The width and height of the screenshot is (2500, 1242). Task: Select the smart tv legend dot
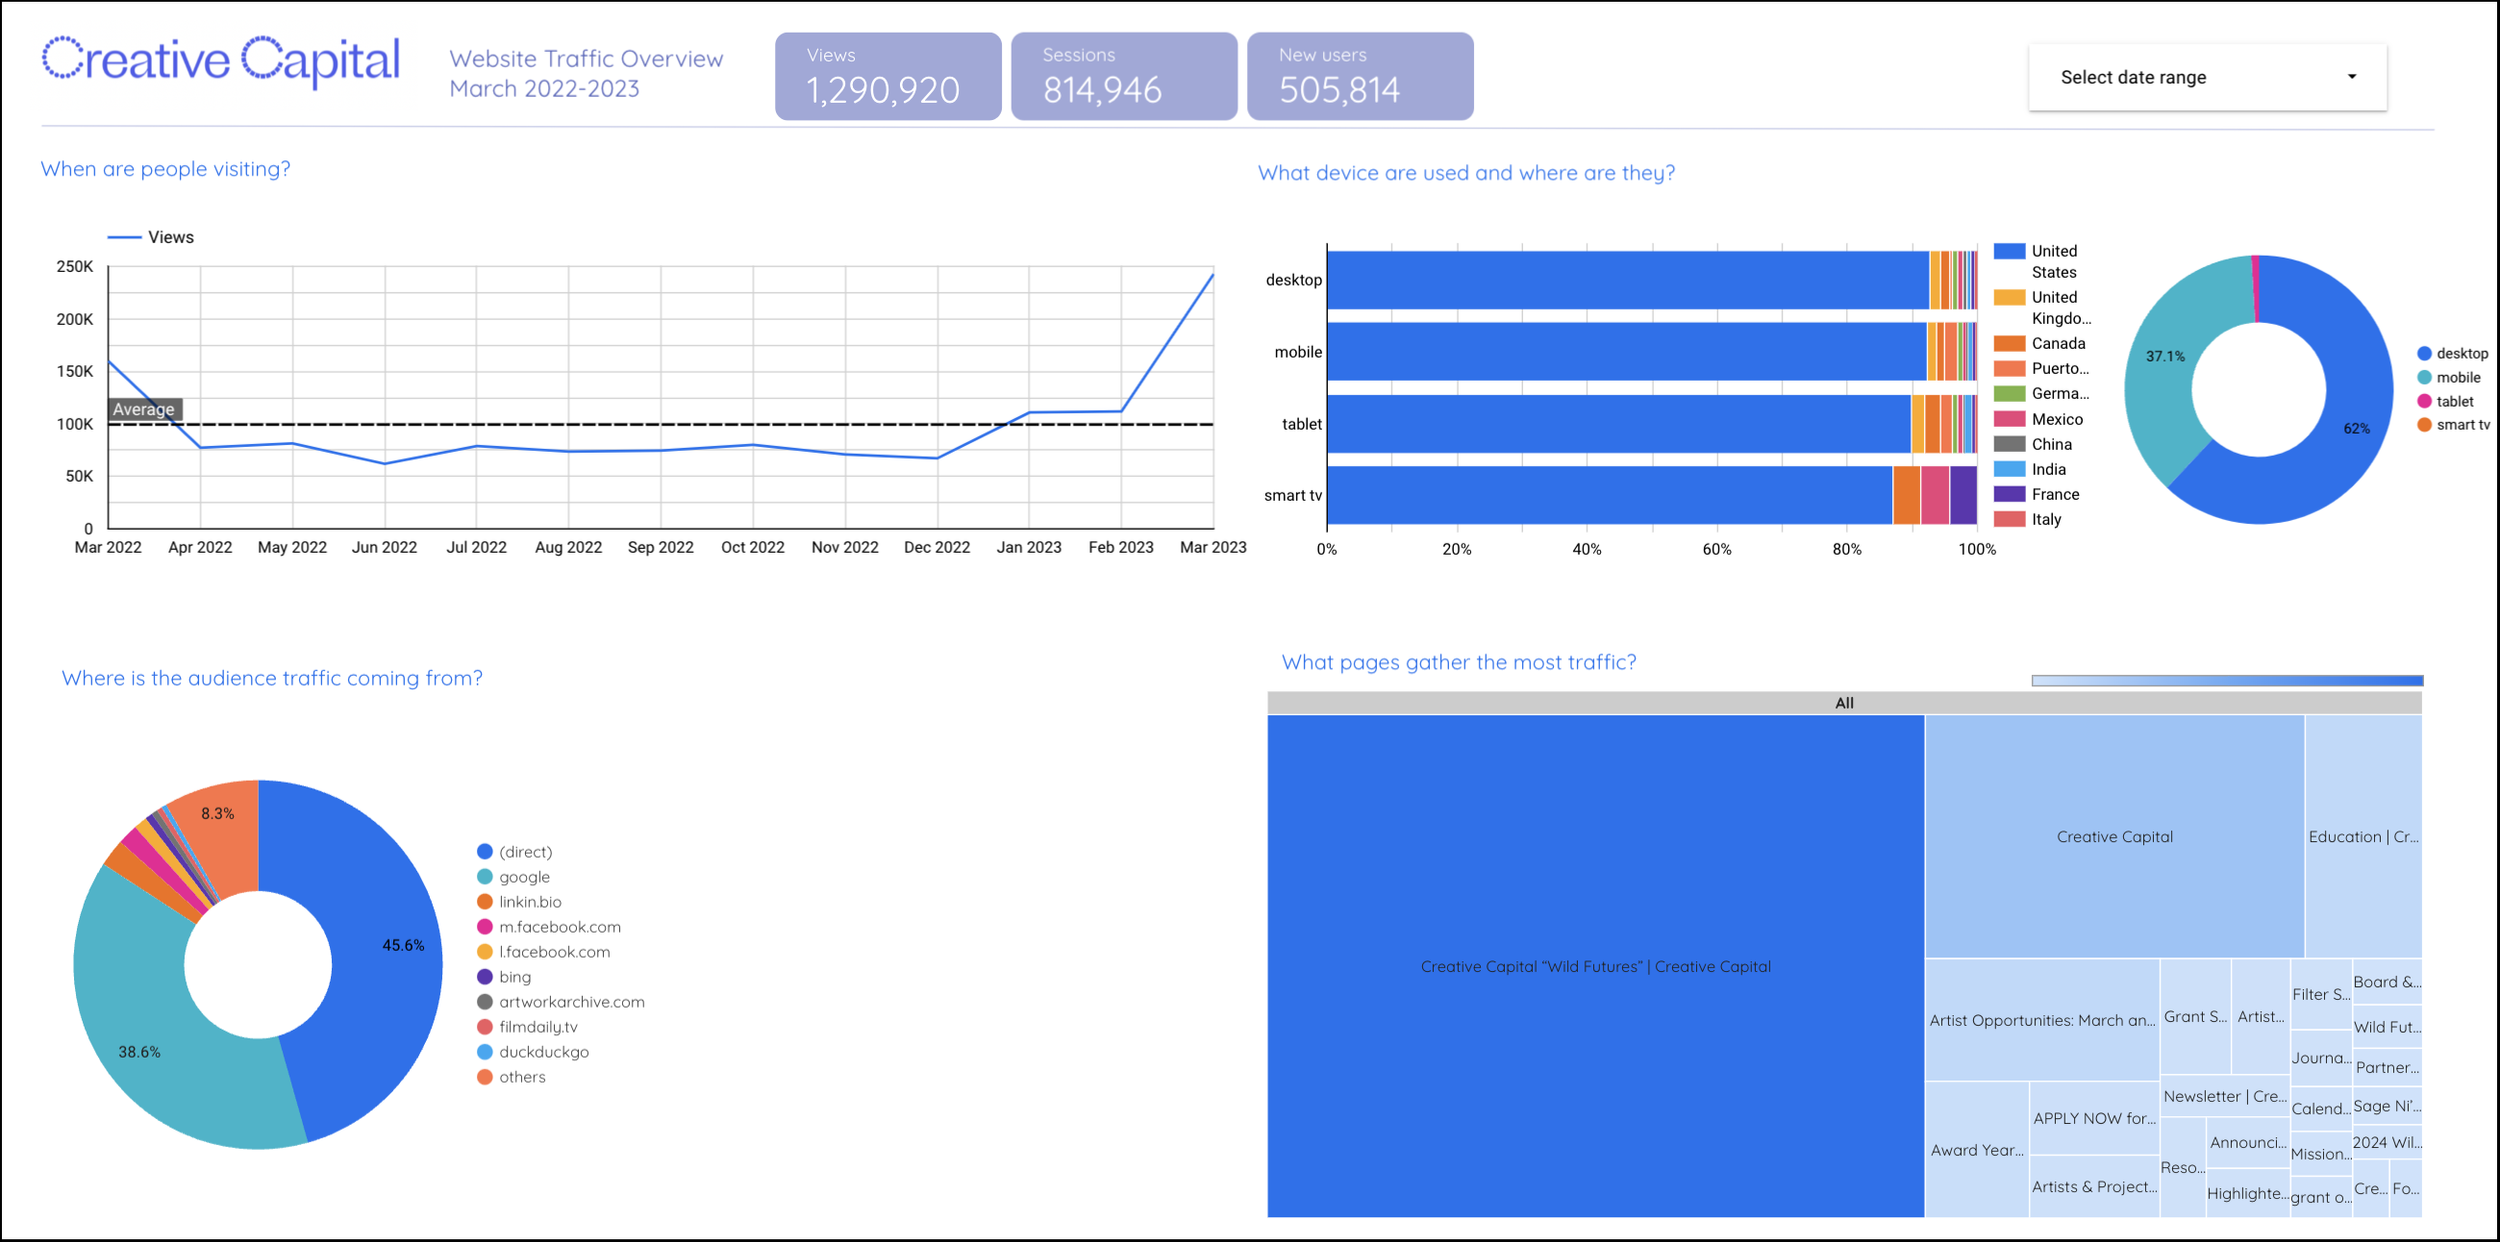2423,425
